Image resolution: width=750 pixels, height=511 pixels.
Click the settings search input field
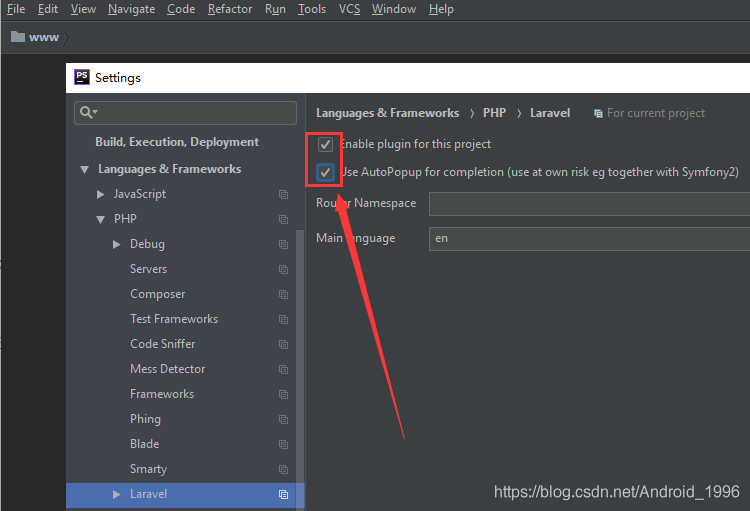pos(186,112)
